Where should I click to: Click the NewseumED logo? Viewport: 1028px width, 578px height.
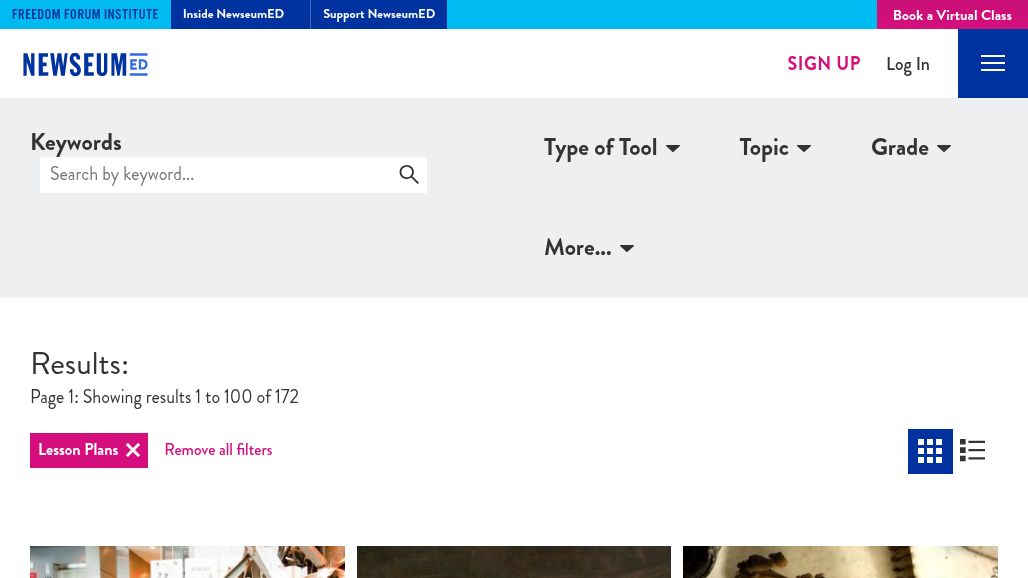(85, 64)
